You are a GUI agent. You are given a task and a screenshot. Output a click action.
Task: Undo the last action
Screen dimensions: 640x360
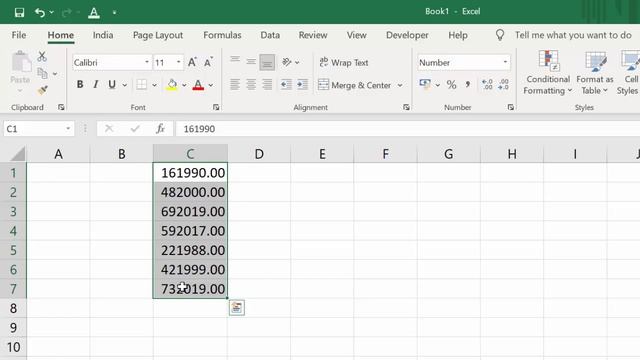click(x=40, y=13)
